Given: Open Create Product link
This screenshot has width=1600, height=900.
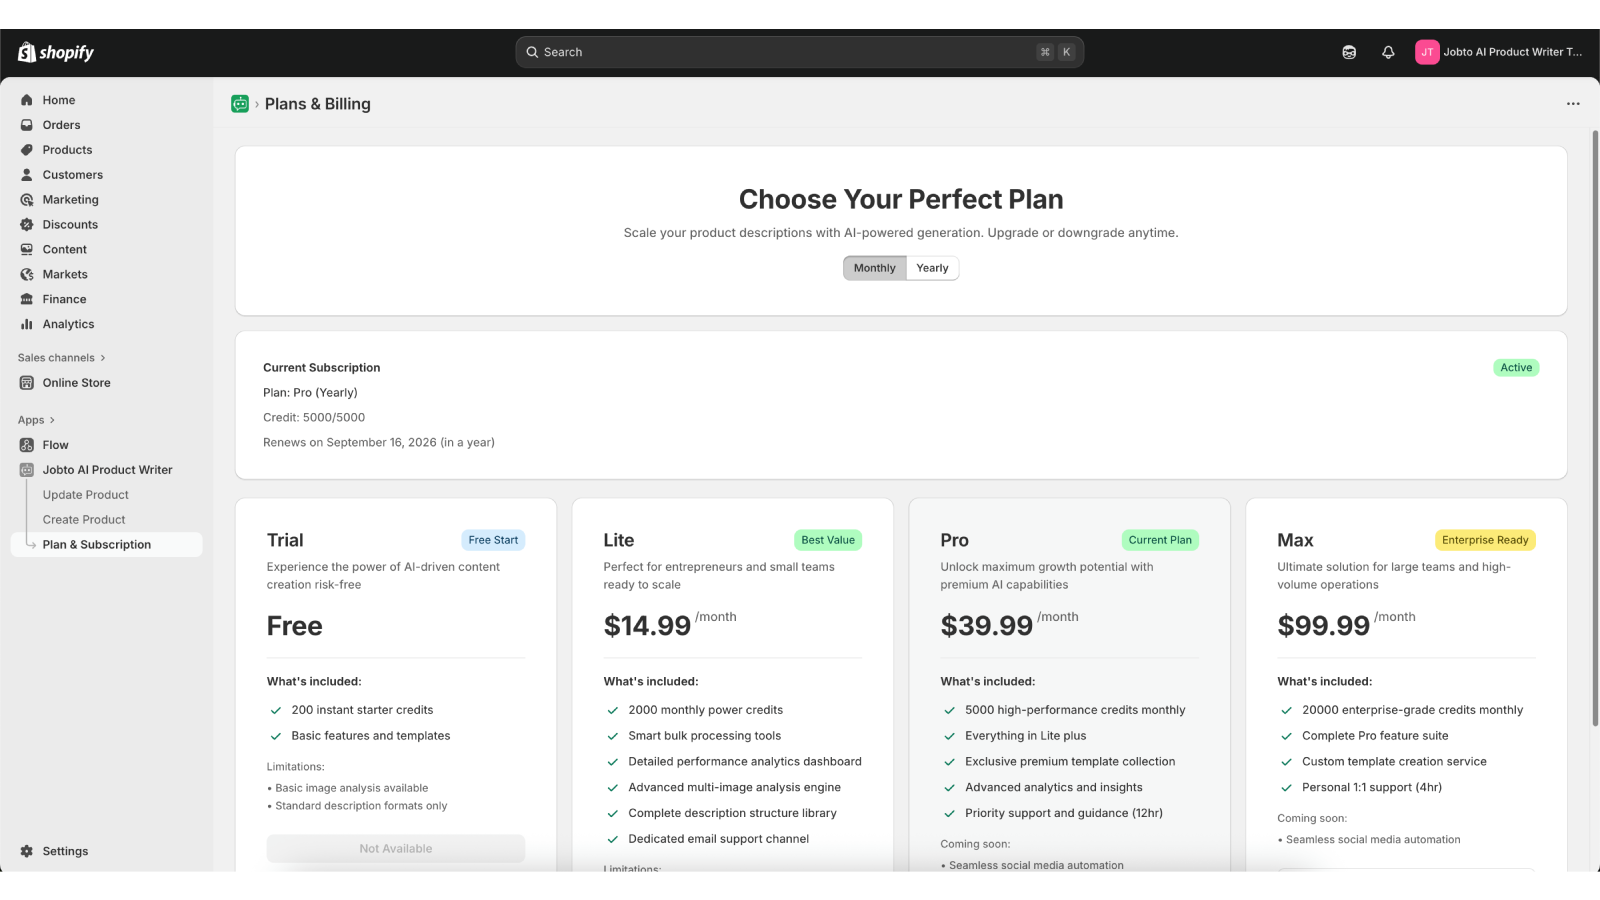Looking at the screenshot, I should click(84, 520).
